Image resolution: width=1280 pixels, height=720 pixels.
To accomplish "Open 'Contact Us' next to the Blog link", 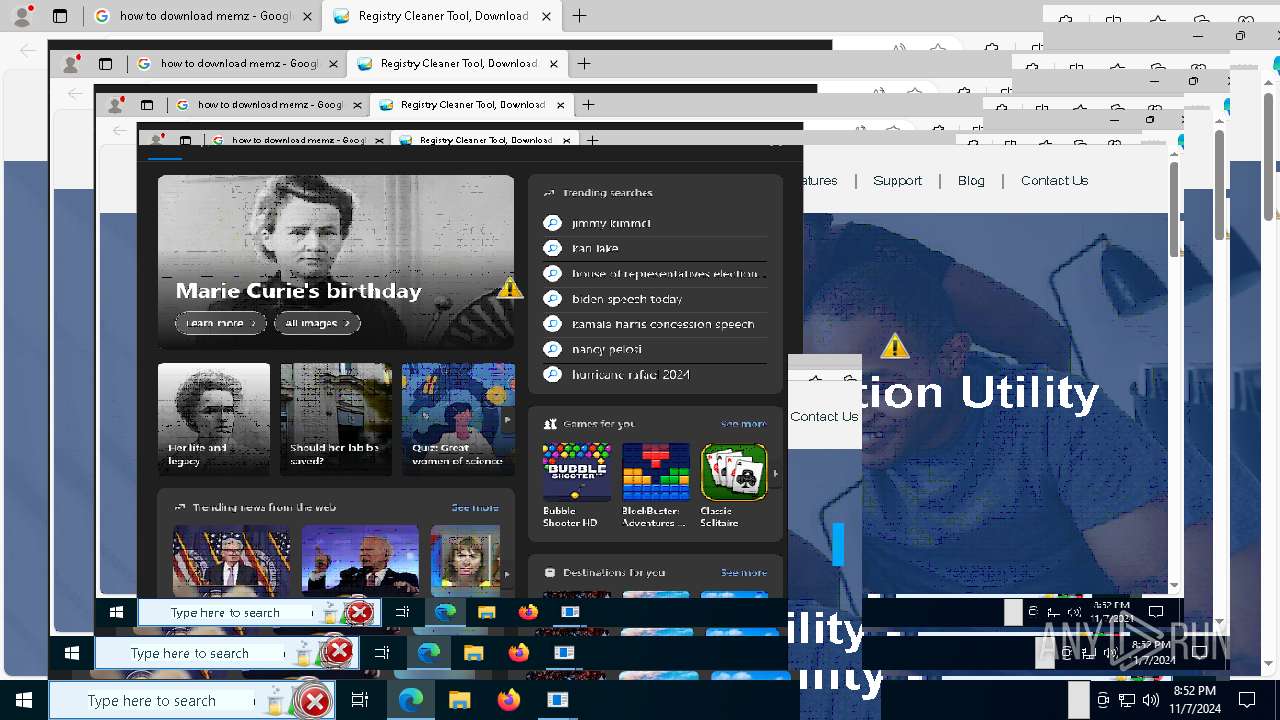I will click(1054, 181).
